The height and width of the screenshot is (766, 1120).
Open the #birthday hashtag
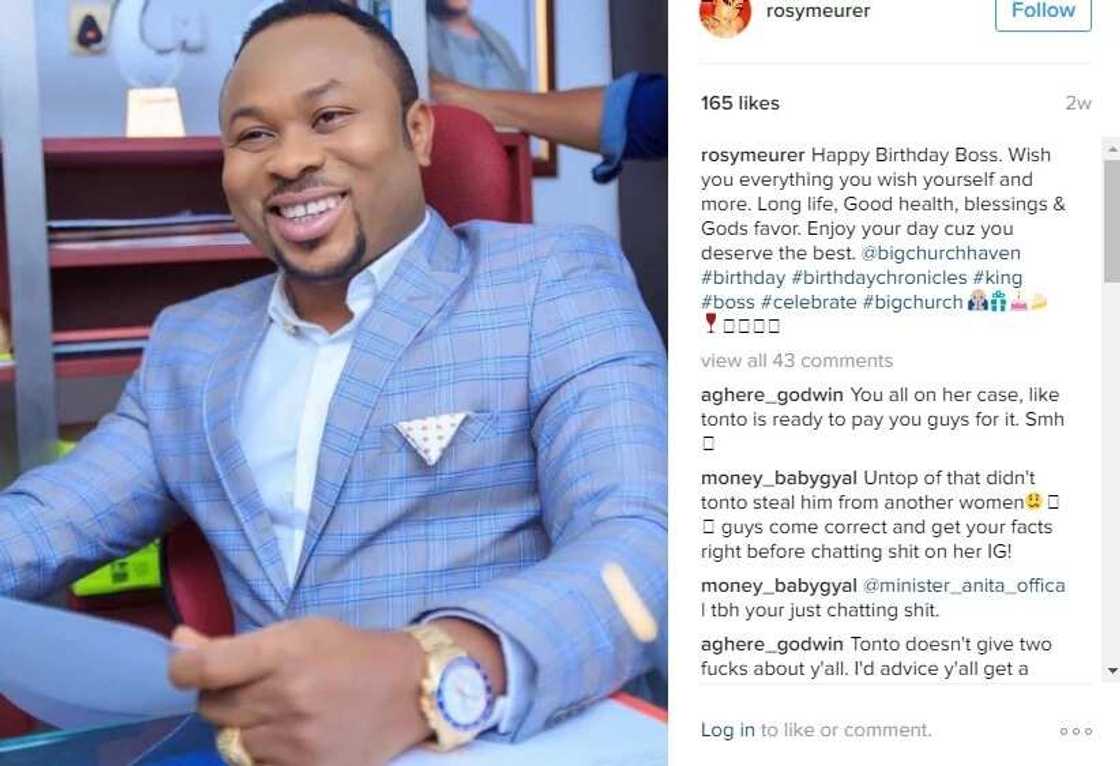pyautogui.click(x=743, y=278)
